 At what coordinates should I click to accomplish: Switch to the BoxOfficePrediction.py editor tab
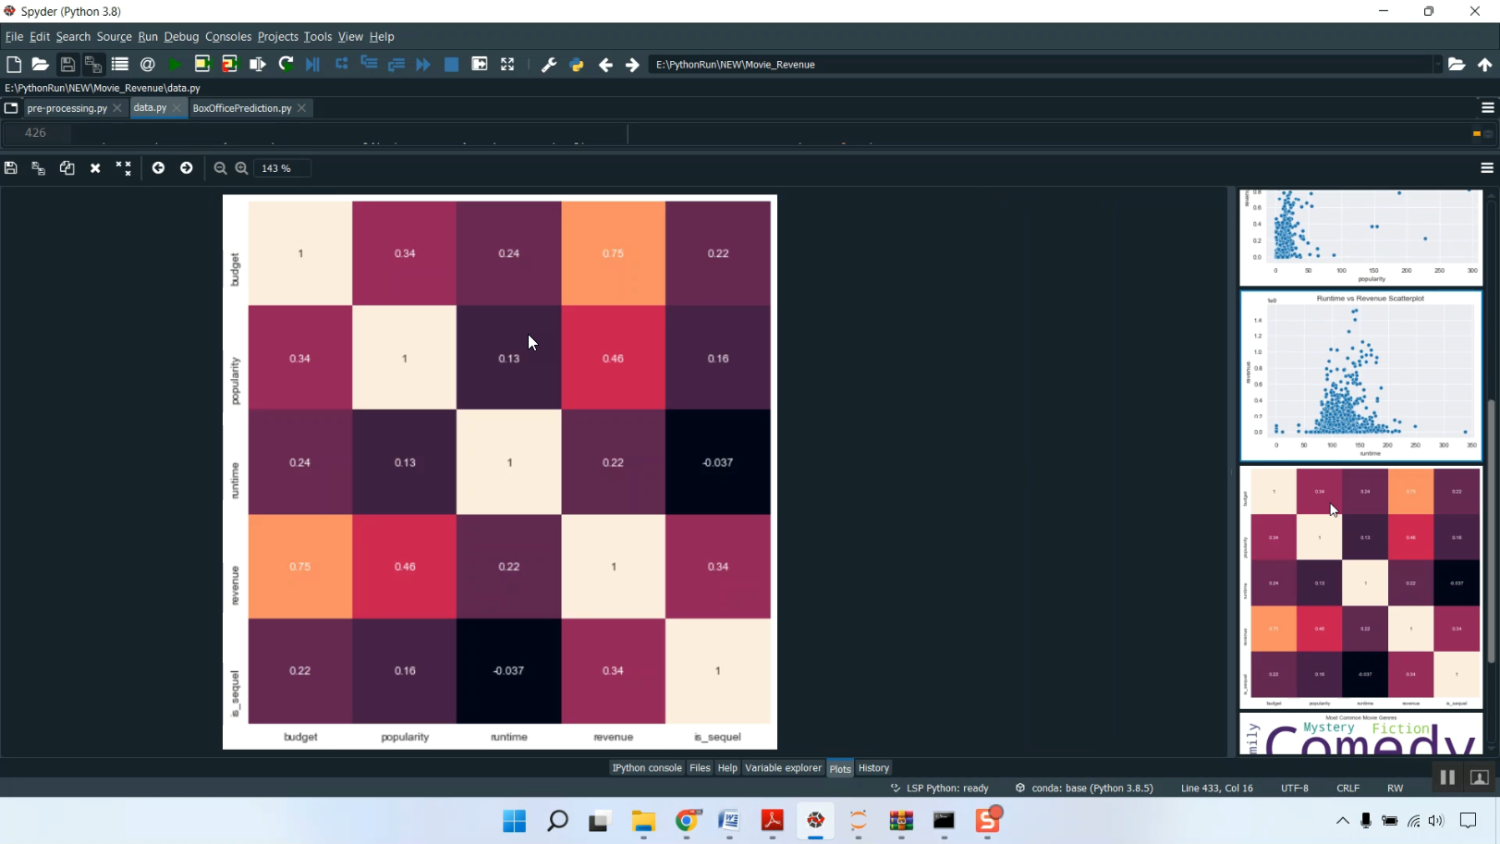[x=242, y=108]
